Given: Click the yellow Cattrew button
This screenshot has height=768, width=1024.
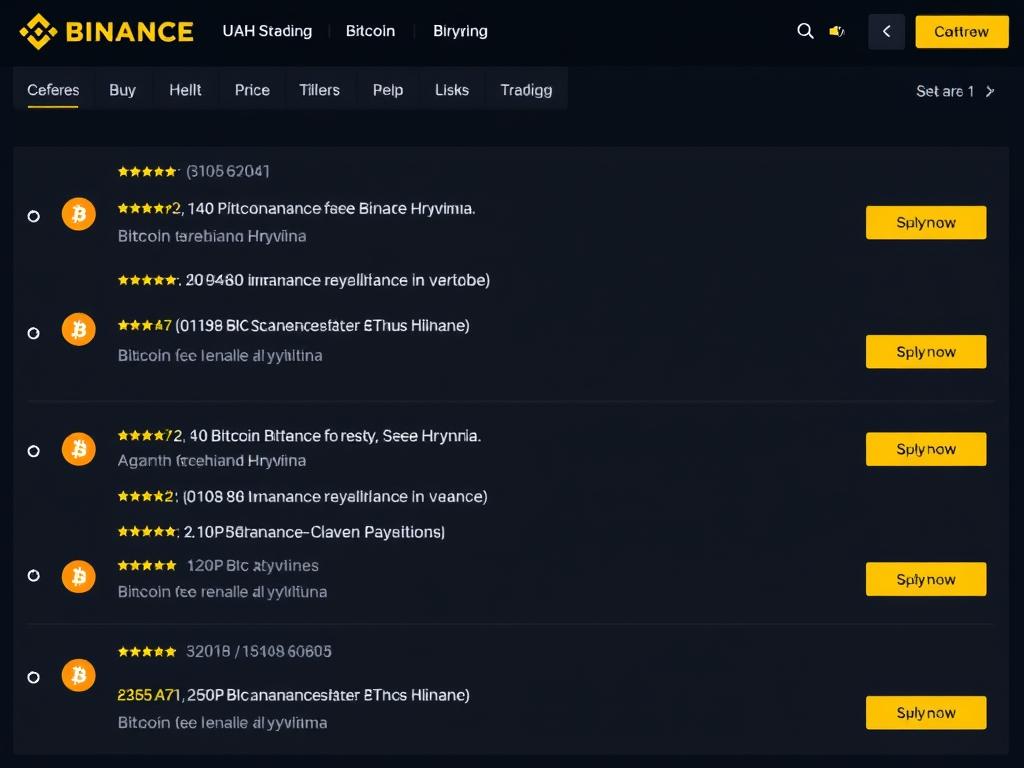Looking at the screenshot, I should (x=961, y=31).
